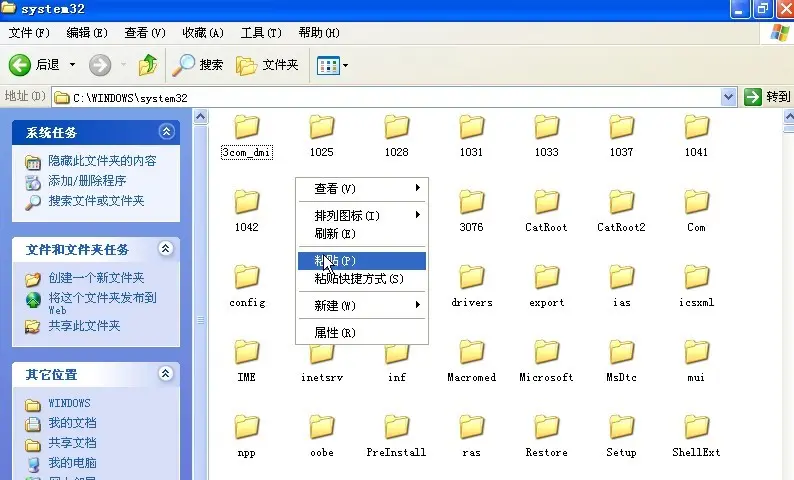Open the 帮助(H) menu
The image size is (794, 480).
[320, 33]
